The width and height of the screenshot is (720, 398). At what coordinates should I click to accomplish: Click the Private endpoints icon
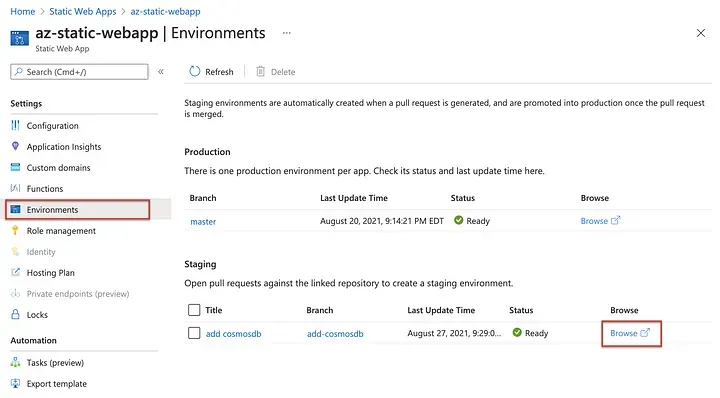click(x=16, y=293)
